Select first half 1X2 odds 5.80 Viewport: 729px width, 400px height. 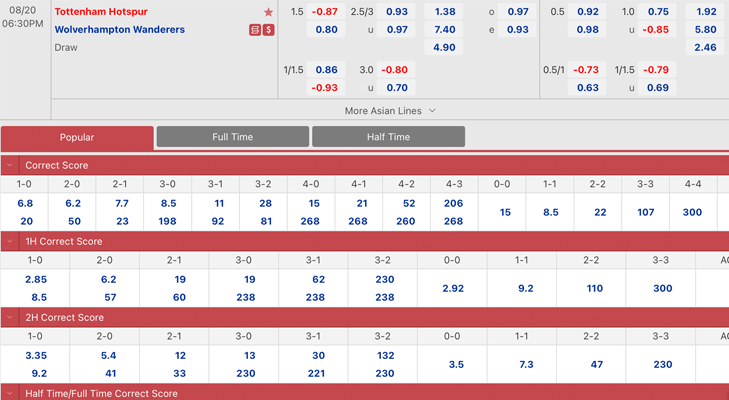705,29
